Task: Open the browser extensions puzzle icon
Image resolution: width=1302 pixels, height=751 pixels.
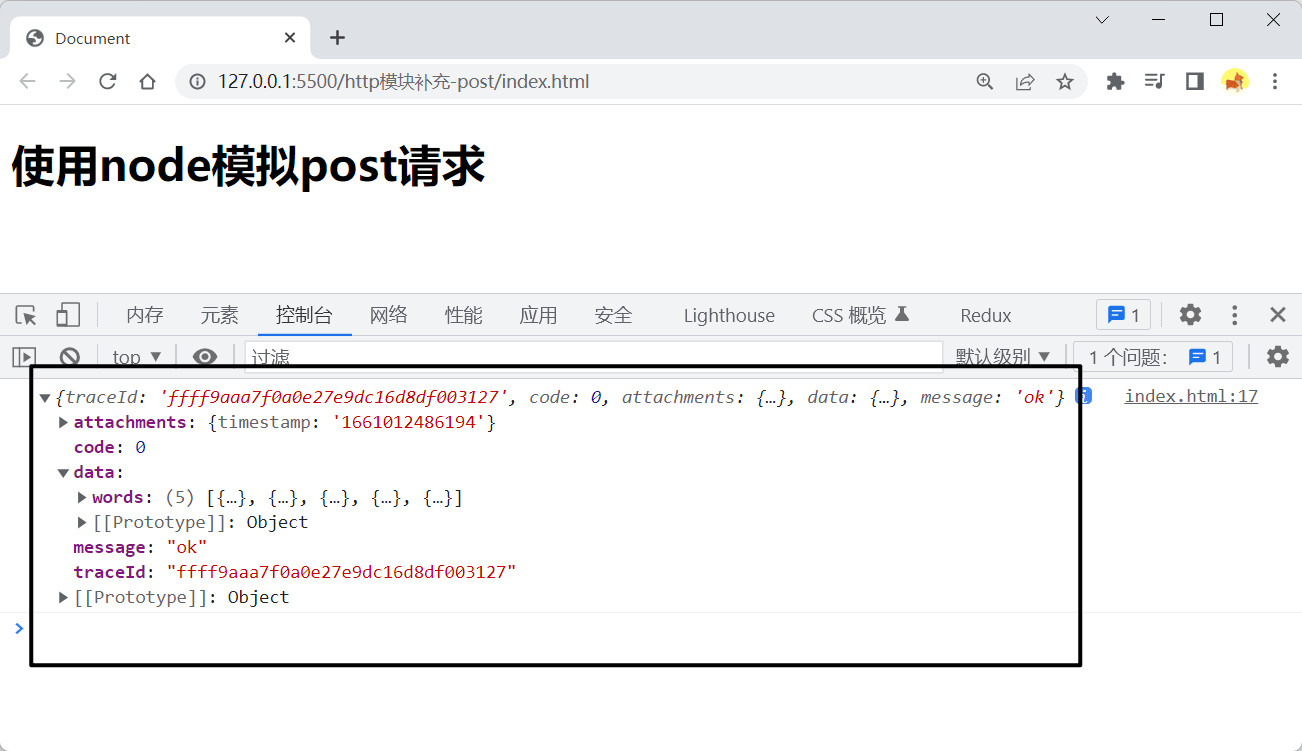Action: [x=1115, y=82]
